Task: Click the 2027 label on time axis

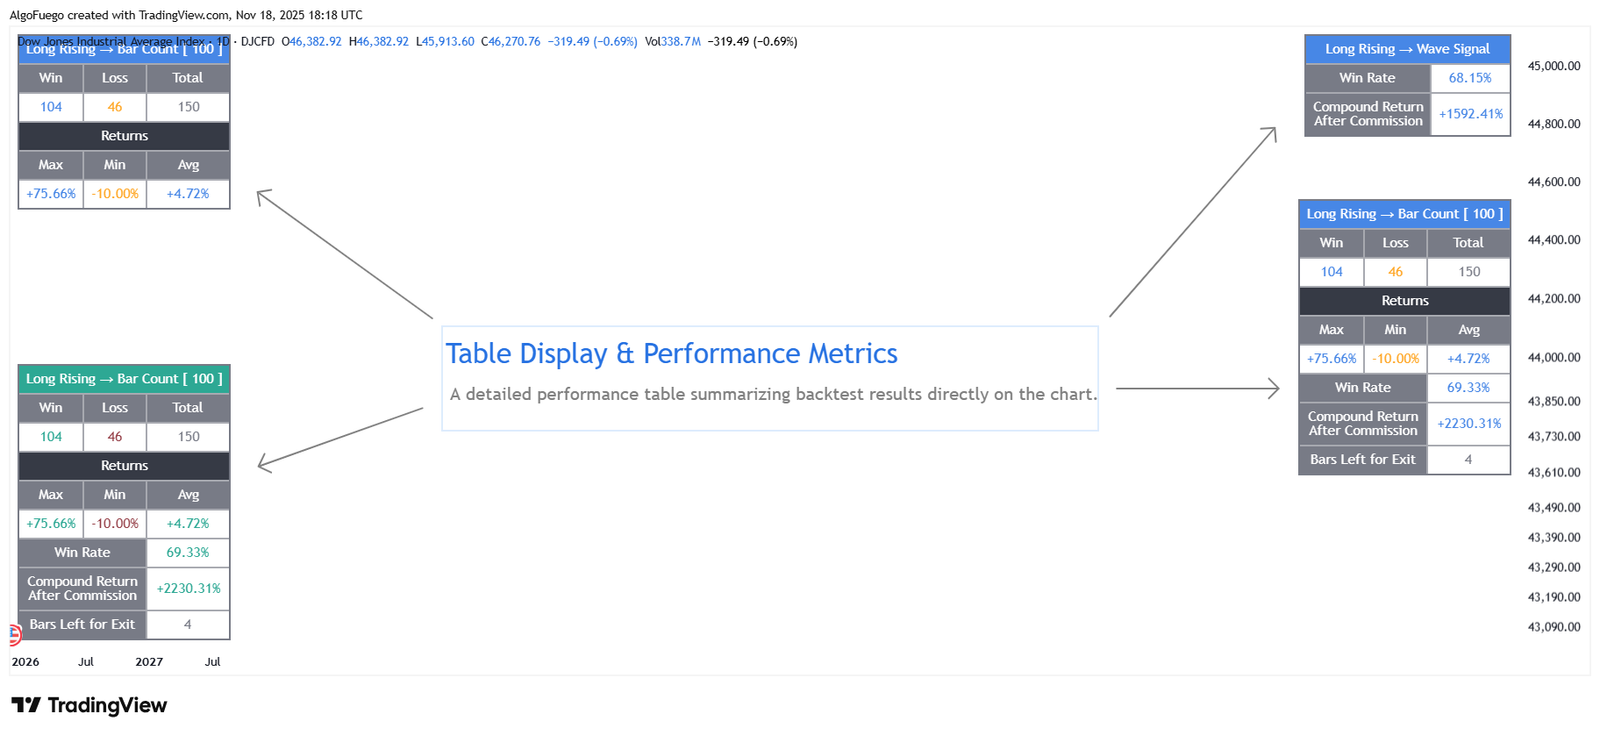Action: coord(149,662)
